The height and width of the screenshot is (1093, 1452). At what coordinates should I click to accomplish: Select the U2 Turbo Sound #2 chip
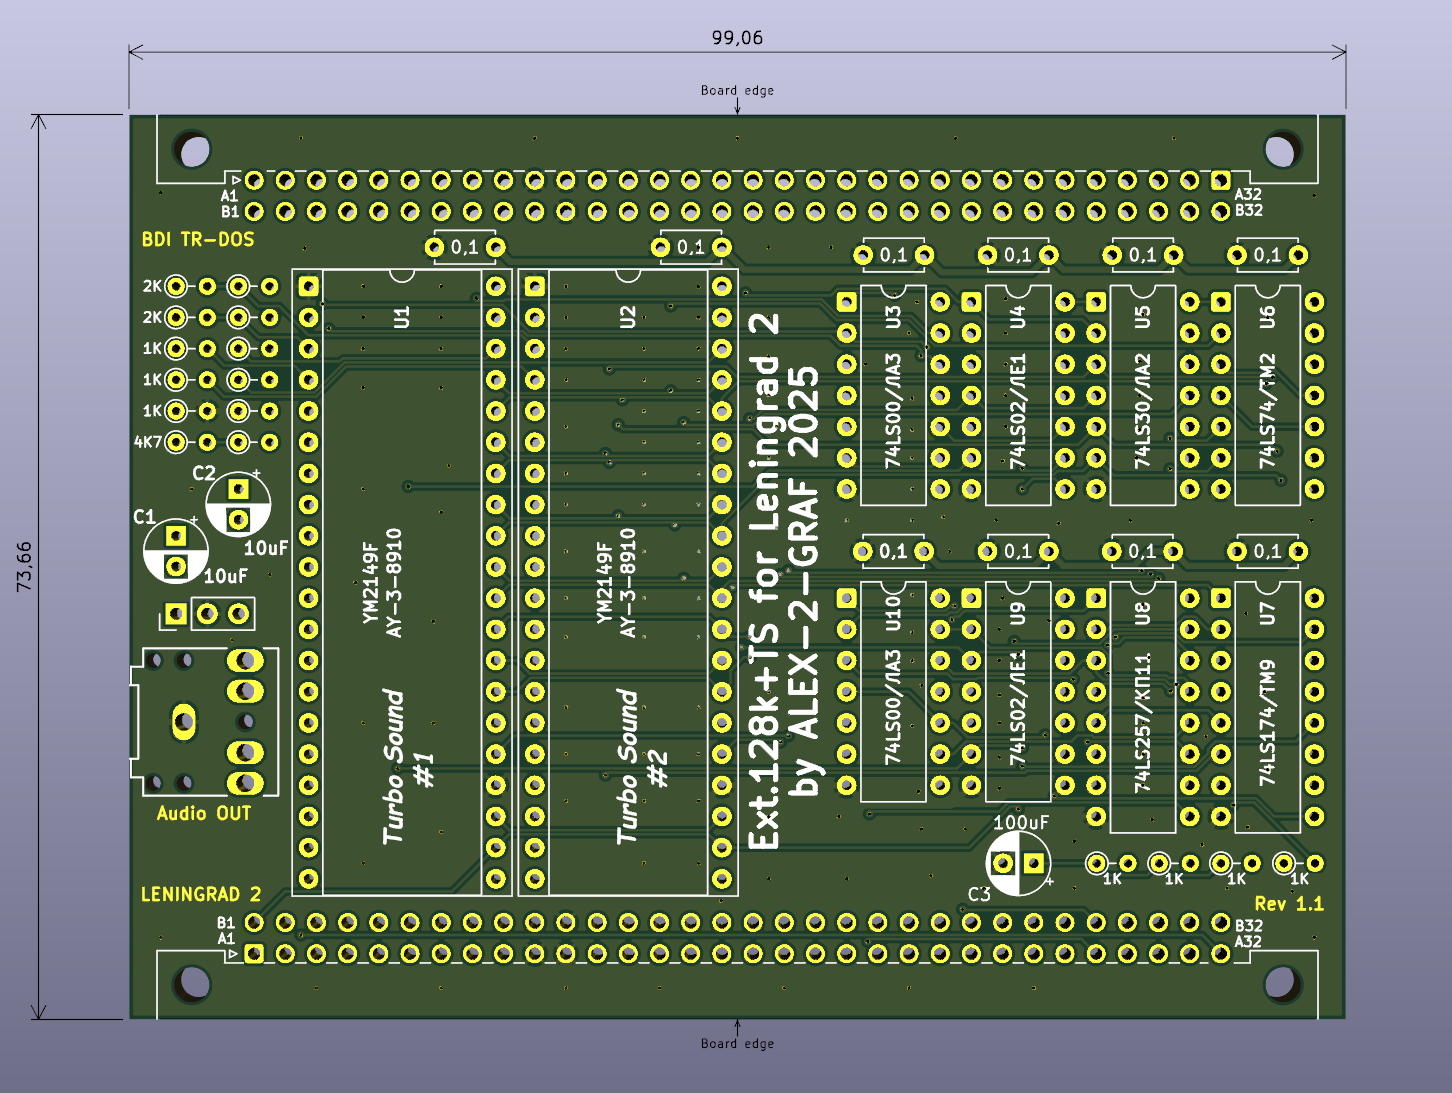coord(628,580)
